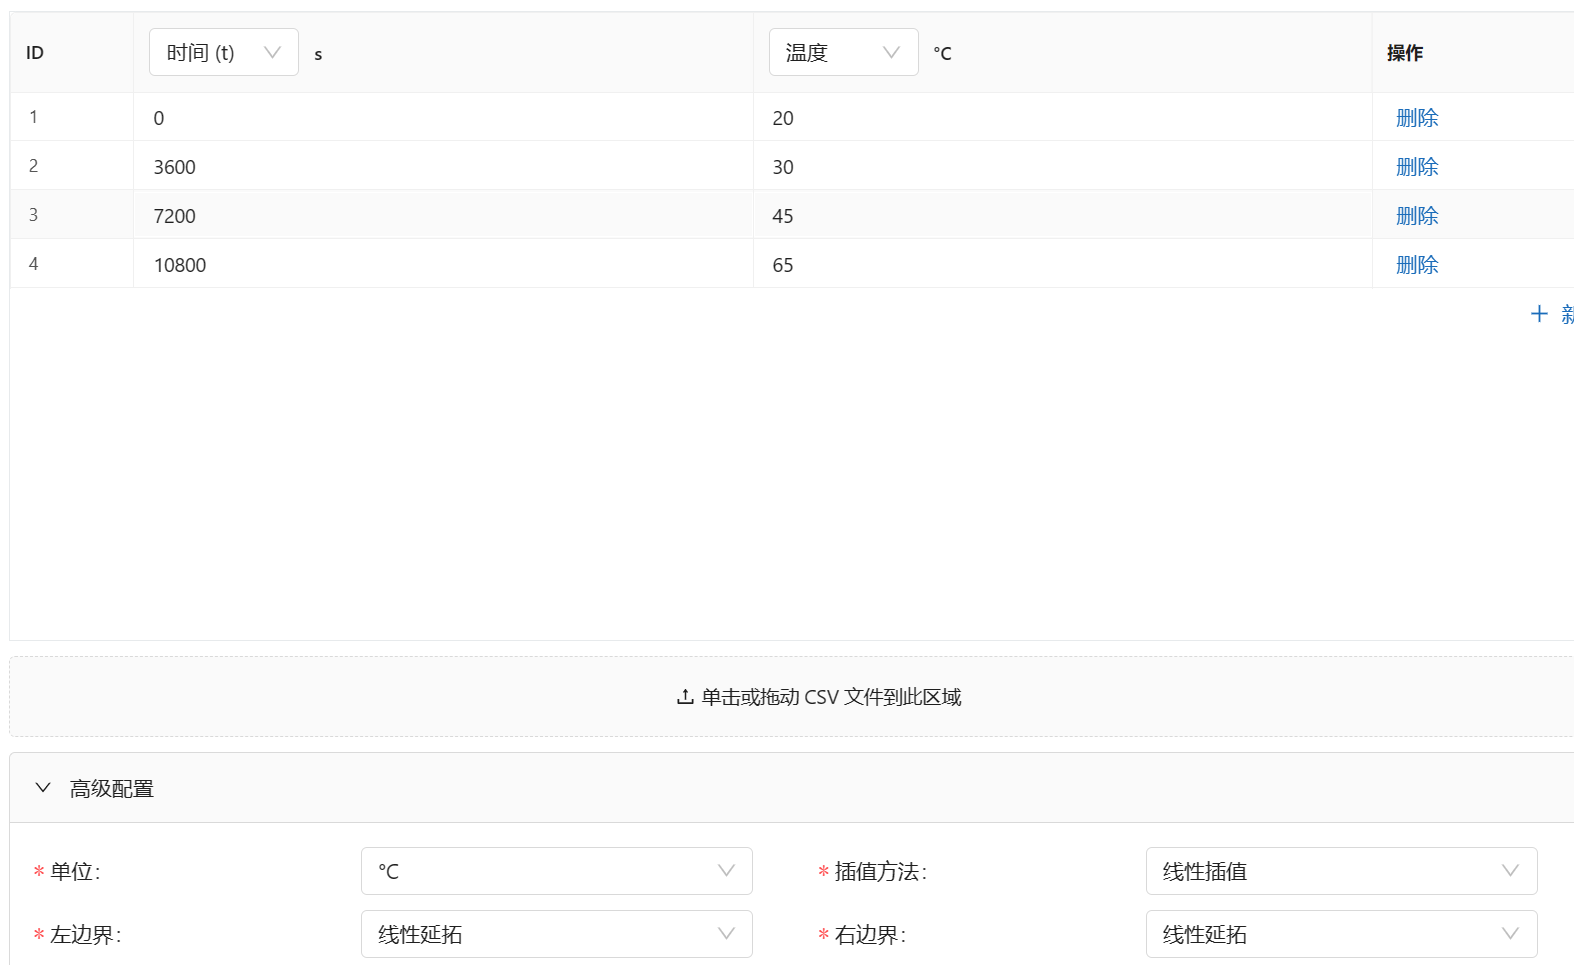Open the 温度 column dropdown
Viewport: 1574px width, 965px height.
[843, 52]
